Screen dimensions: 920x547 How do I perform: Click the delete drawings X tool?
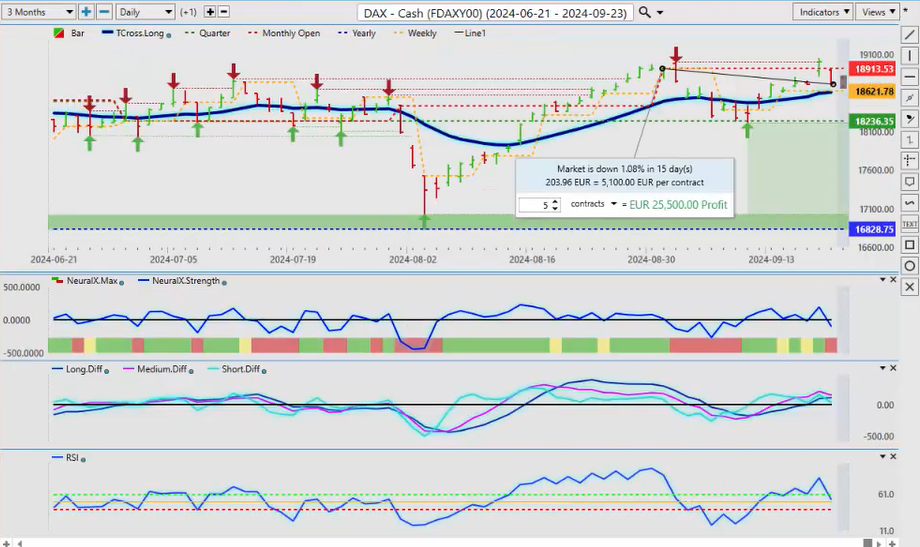tap(909, 286)
